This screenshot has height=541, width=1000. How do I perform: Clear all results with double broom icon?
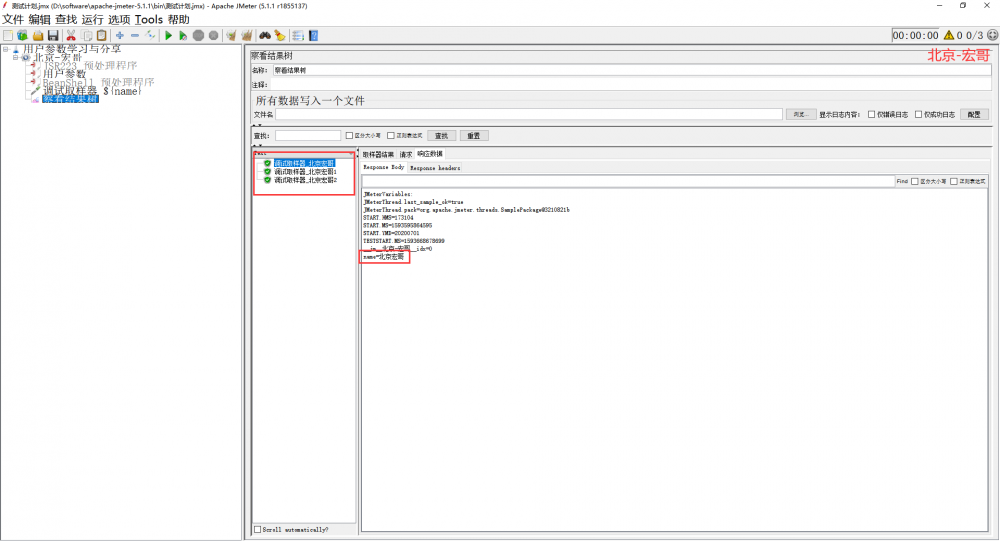pos(247,36)
